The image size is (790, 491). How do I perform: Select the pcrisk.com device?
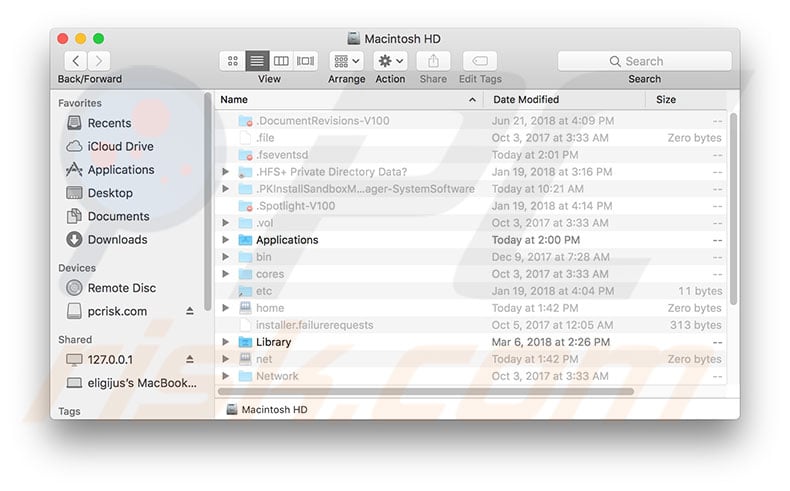click(x=107, y=311)
